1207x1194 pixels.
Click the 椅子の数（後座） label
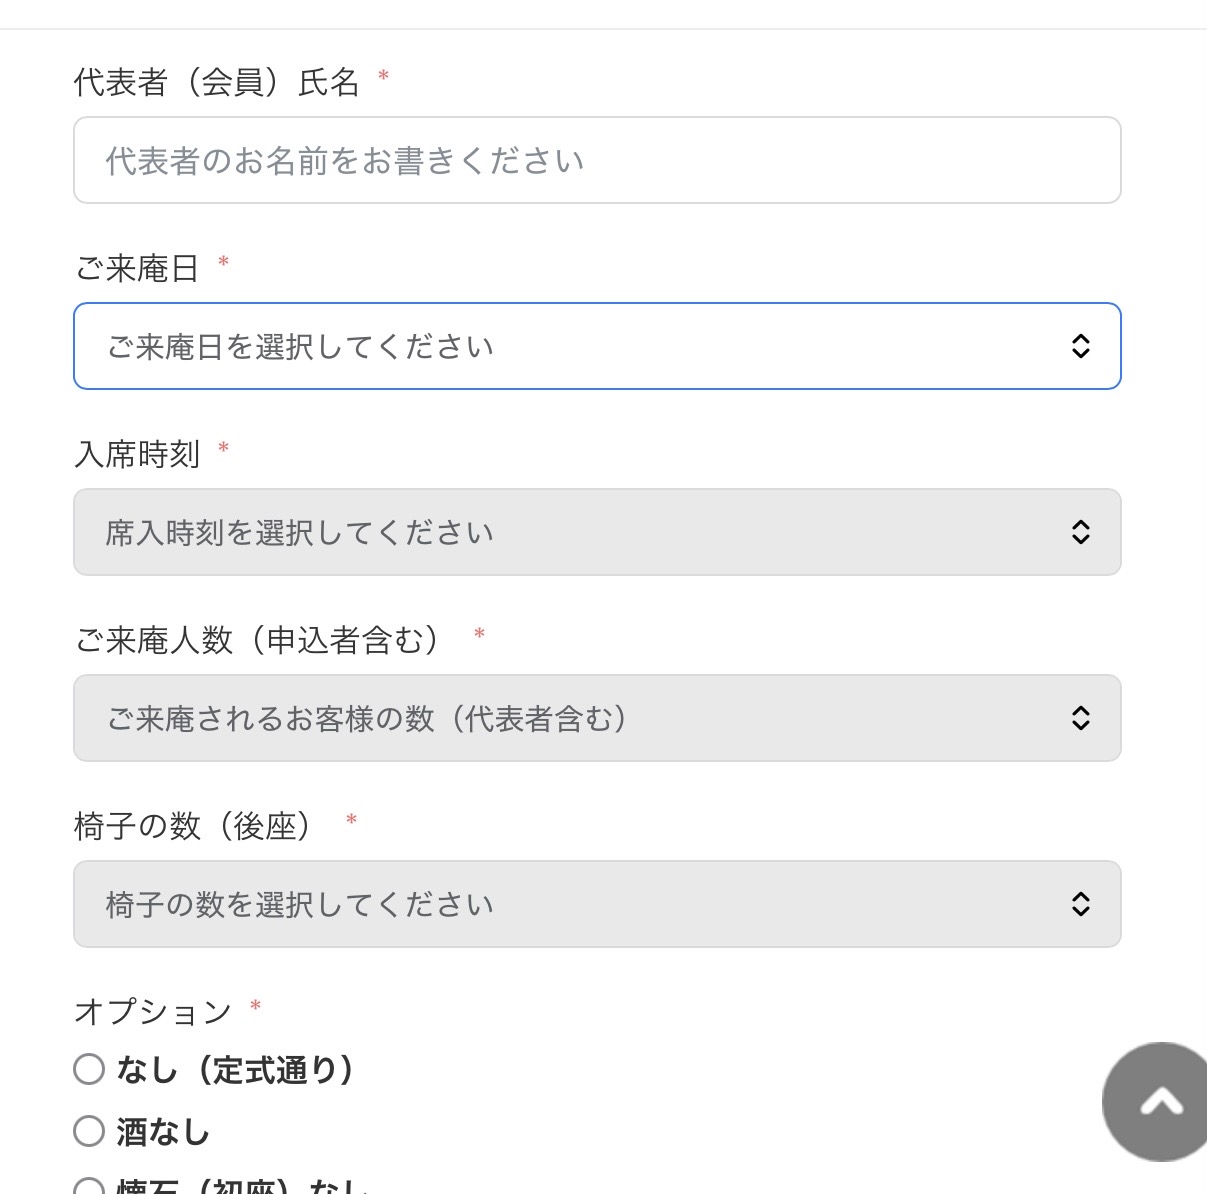[193, 826]
